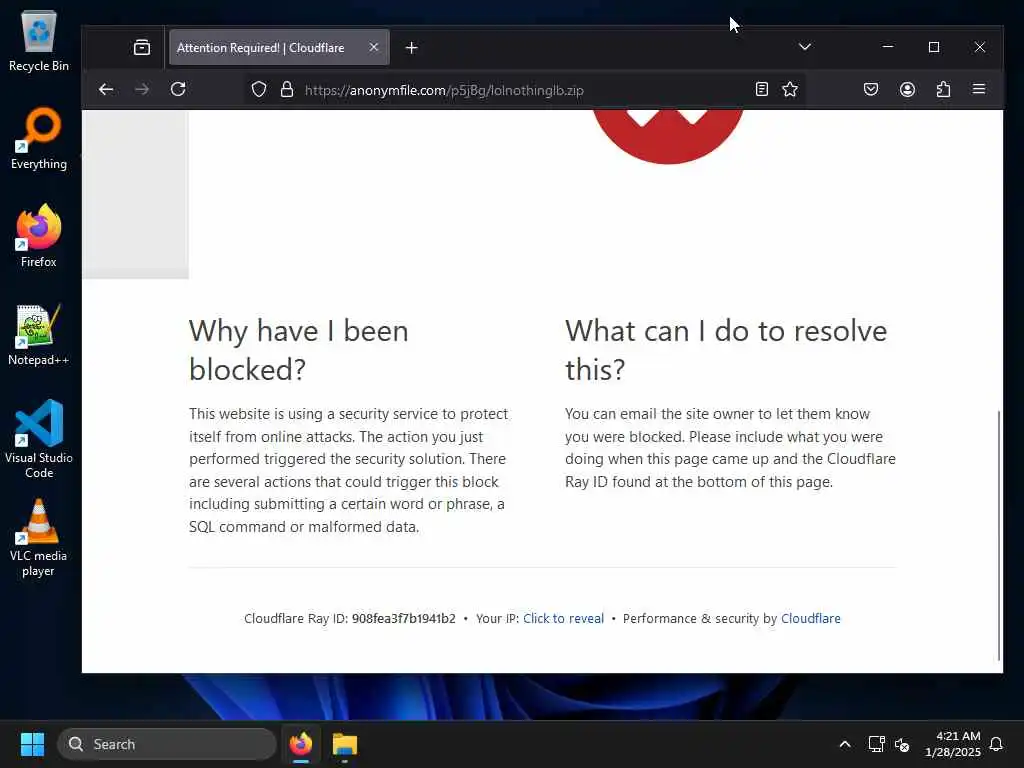Close the Firefox window
Screen dimensions: 1024x768
(x=980, y=47)
